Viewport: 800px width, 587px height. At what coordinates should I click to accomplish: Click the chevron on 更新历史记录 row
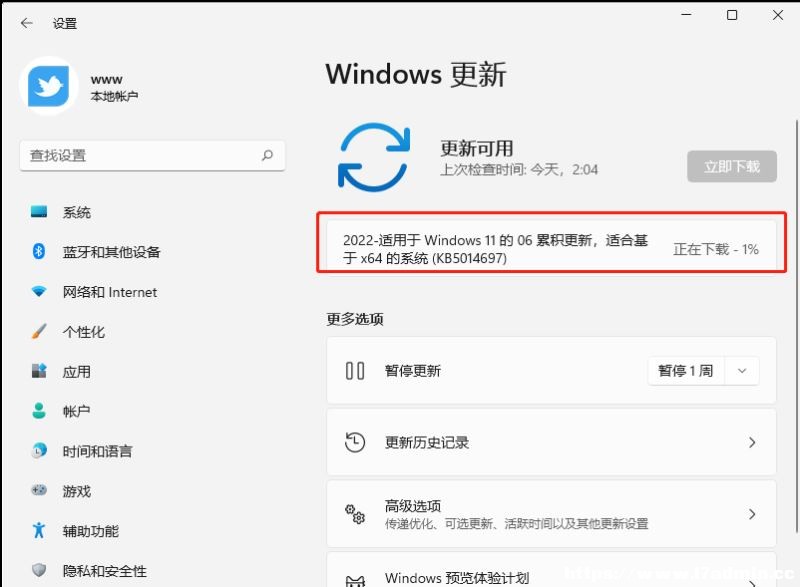tap(752, 442)
